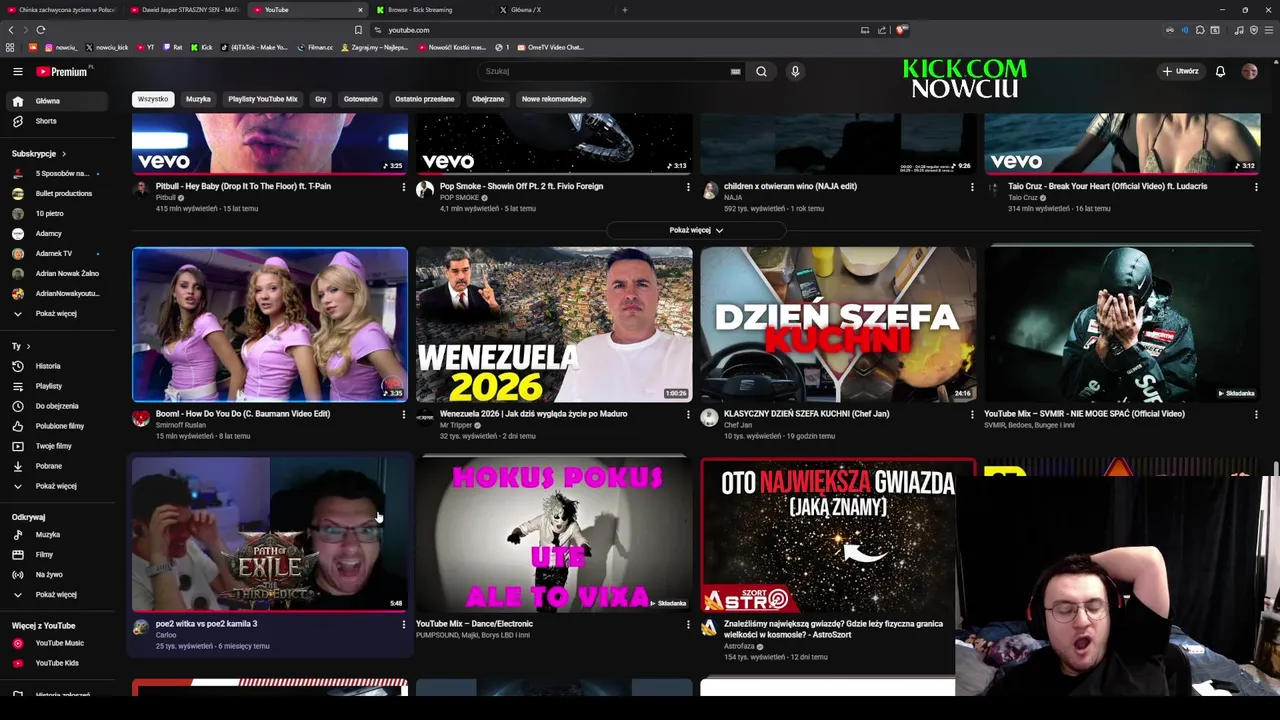Select Playlisty YouTube Mix chip

click(x=263, y=99)
